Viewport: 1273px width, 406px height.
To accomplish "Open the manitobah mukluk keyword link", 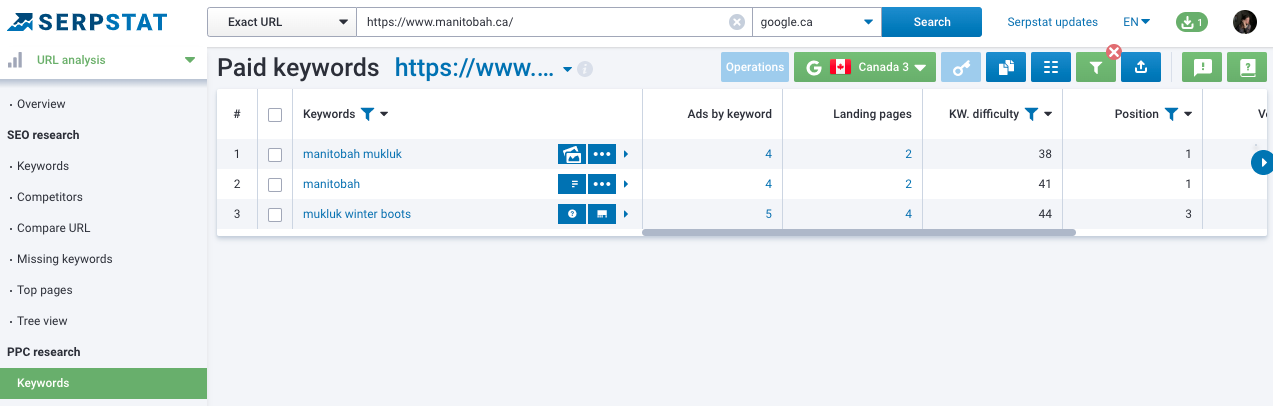I will [352, 154].
